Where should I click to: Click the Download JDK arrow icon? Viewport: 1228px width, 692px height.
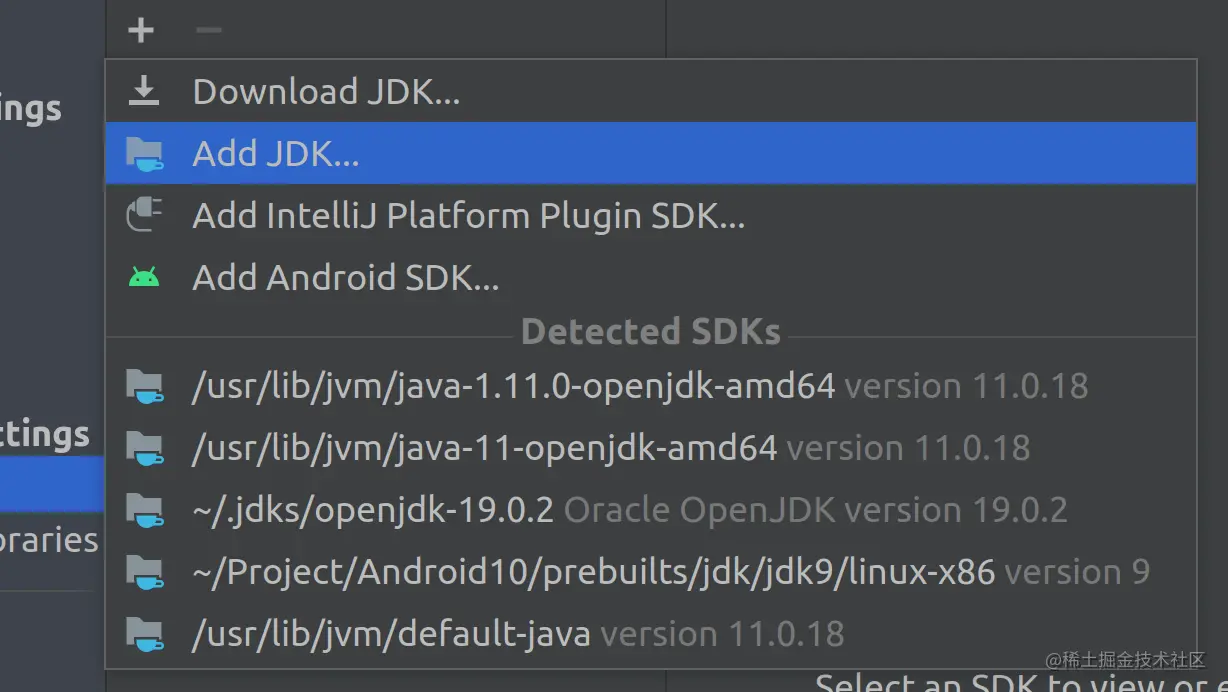(144, 92)
